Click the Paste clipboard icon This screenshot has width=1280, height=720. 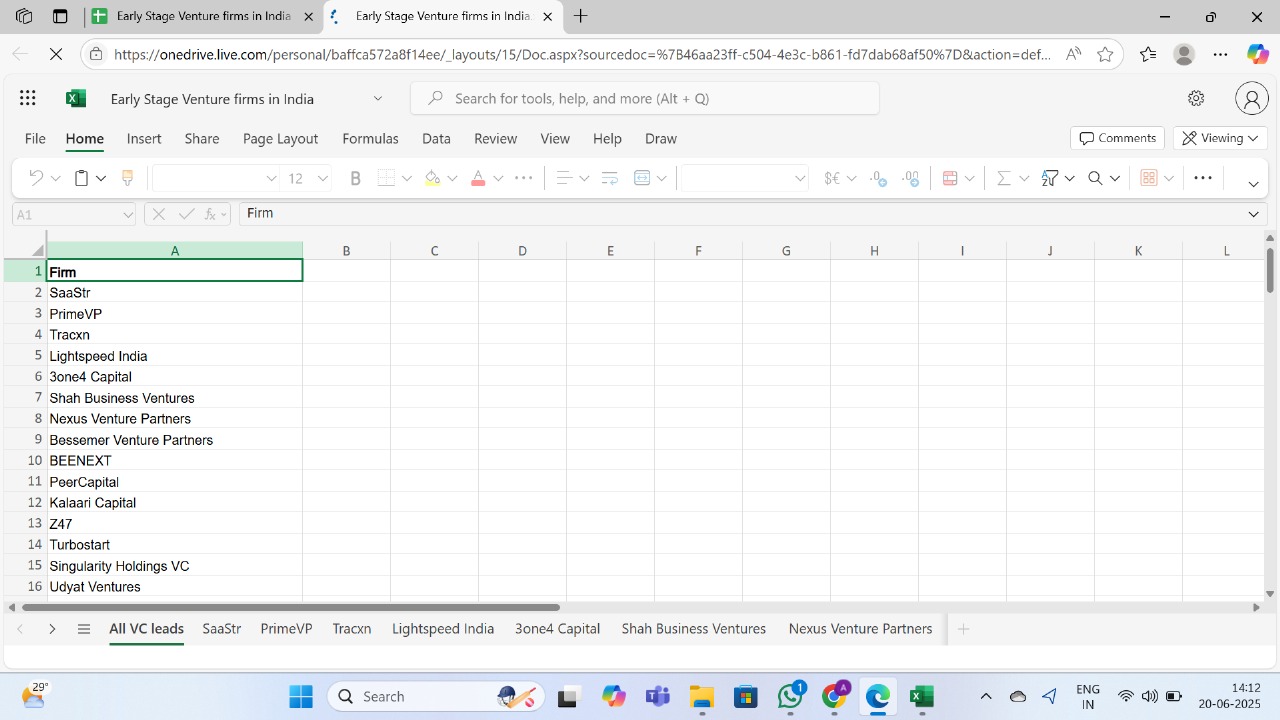pyautogui.click(x=82, y=178)
